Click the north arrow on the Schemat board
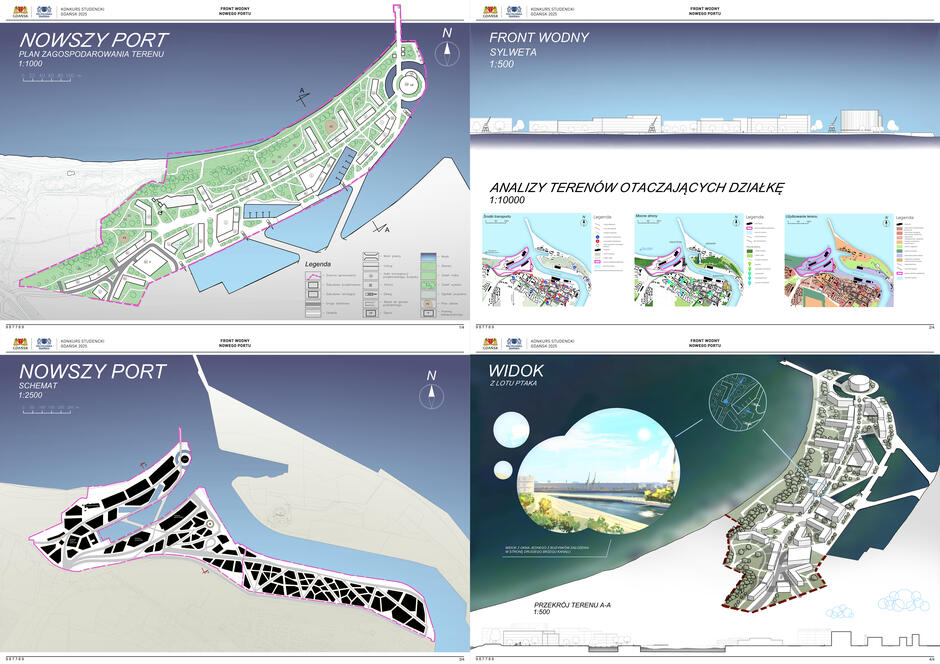The image size is (940, 664). 431,386
